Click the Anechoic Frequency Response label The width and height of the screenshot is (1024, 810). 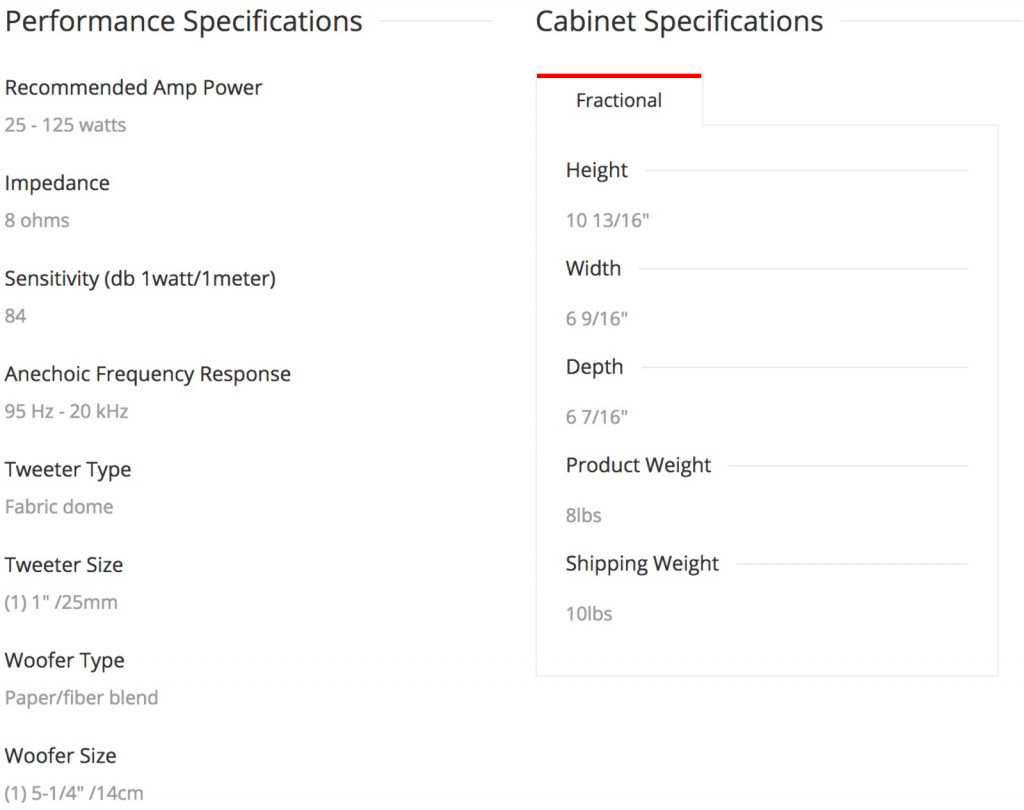click(148, 375)
